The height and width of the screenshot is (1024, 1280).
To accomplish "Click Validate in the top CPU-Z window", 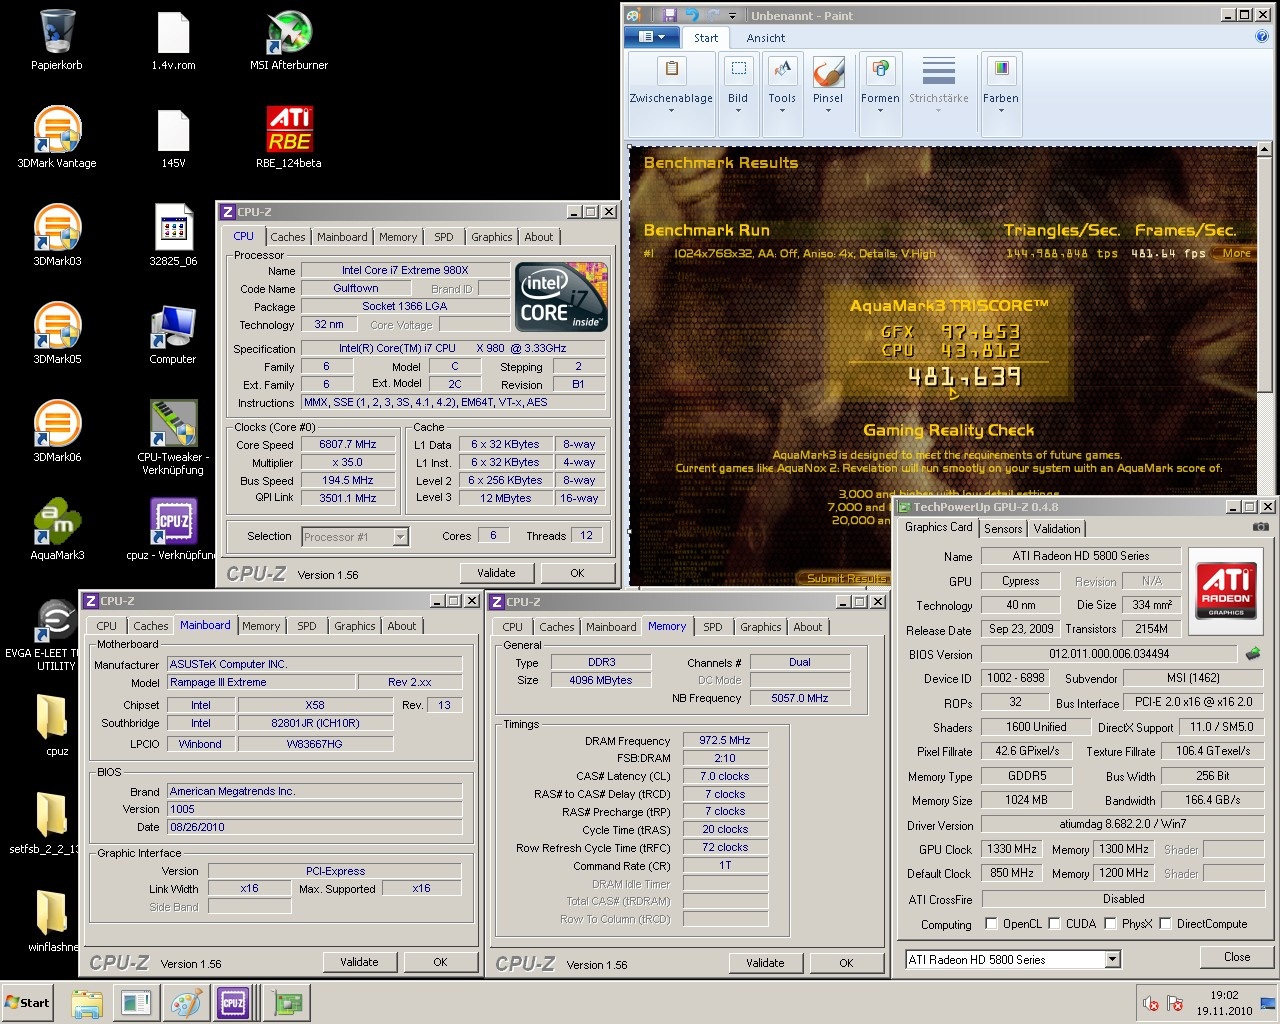I will tap(496, 573).
